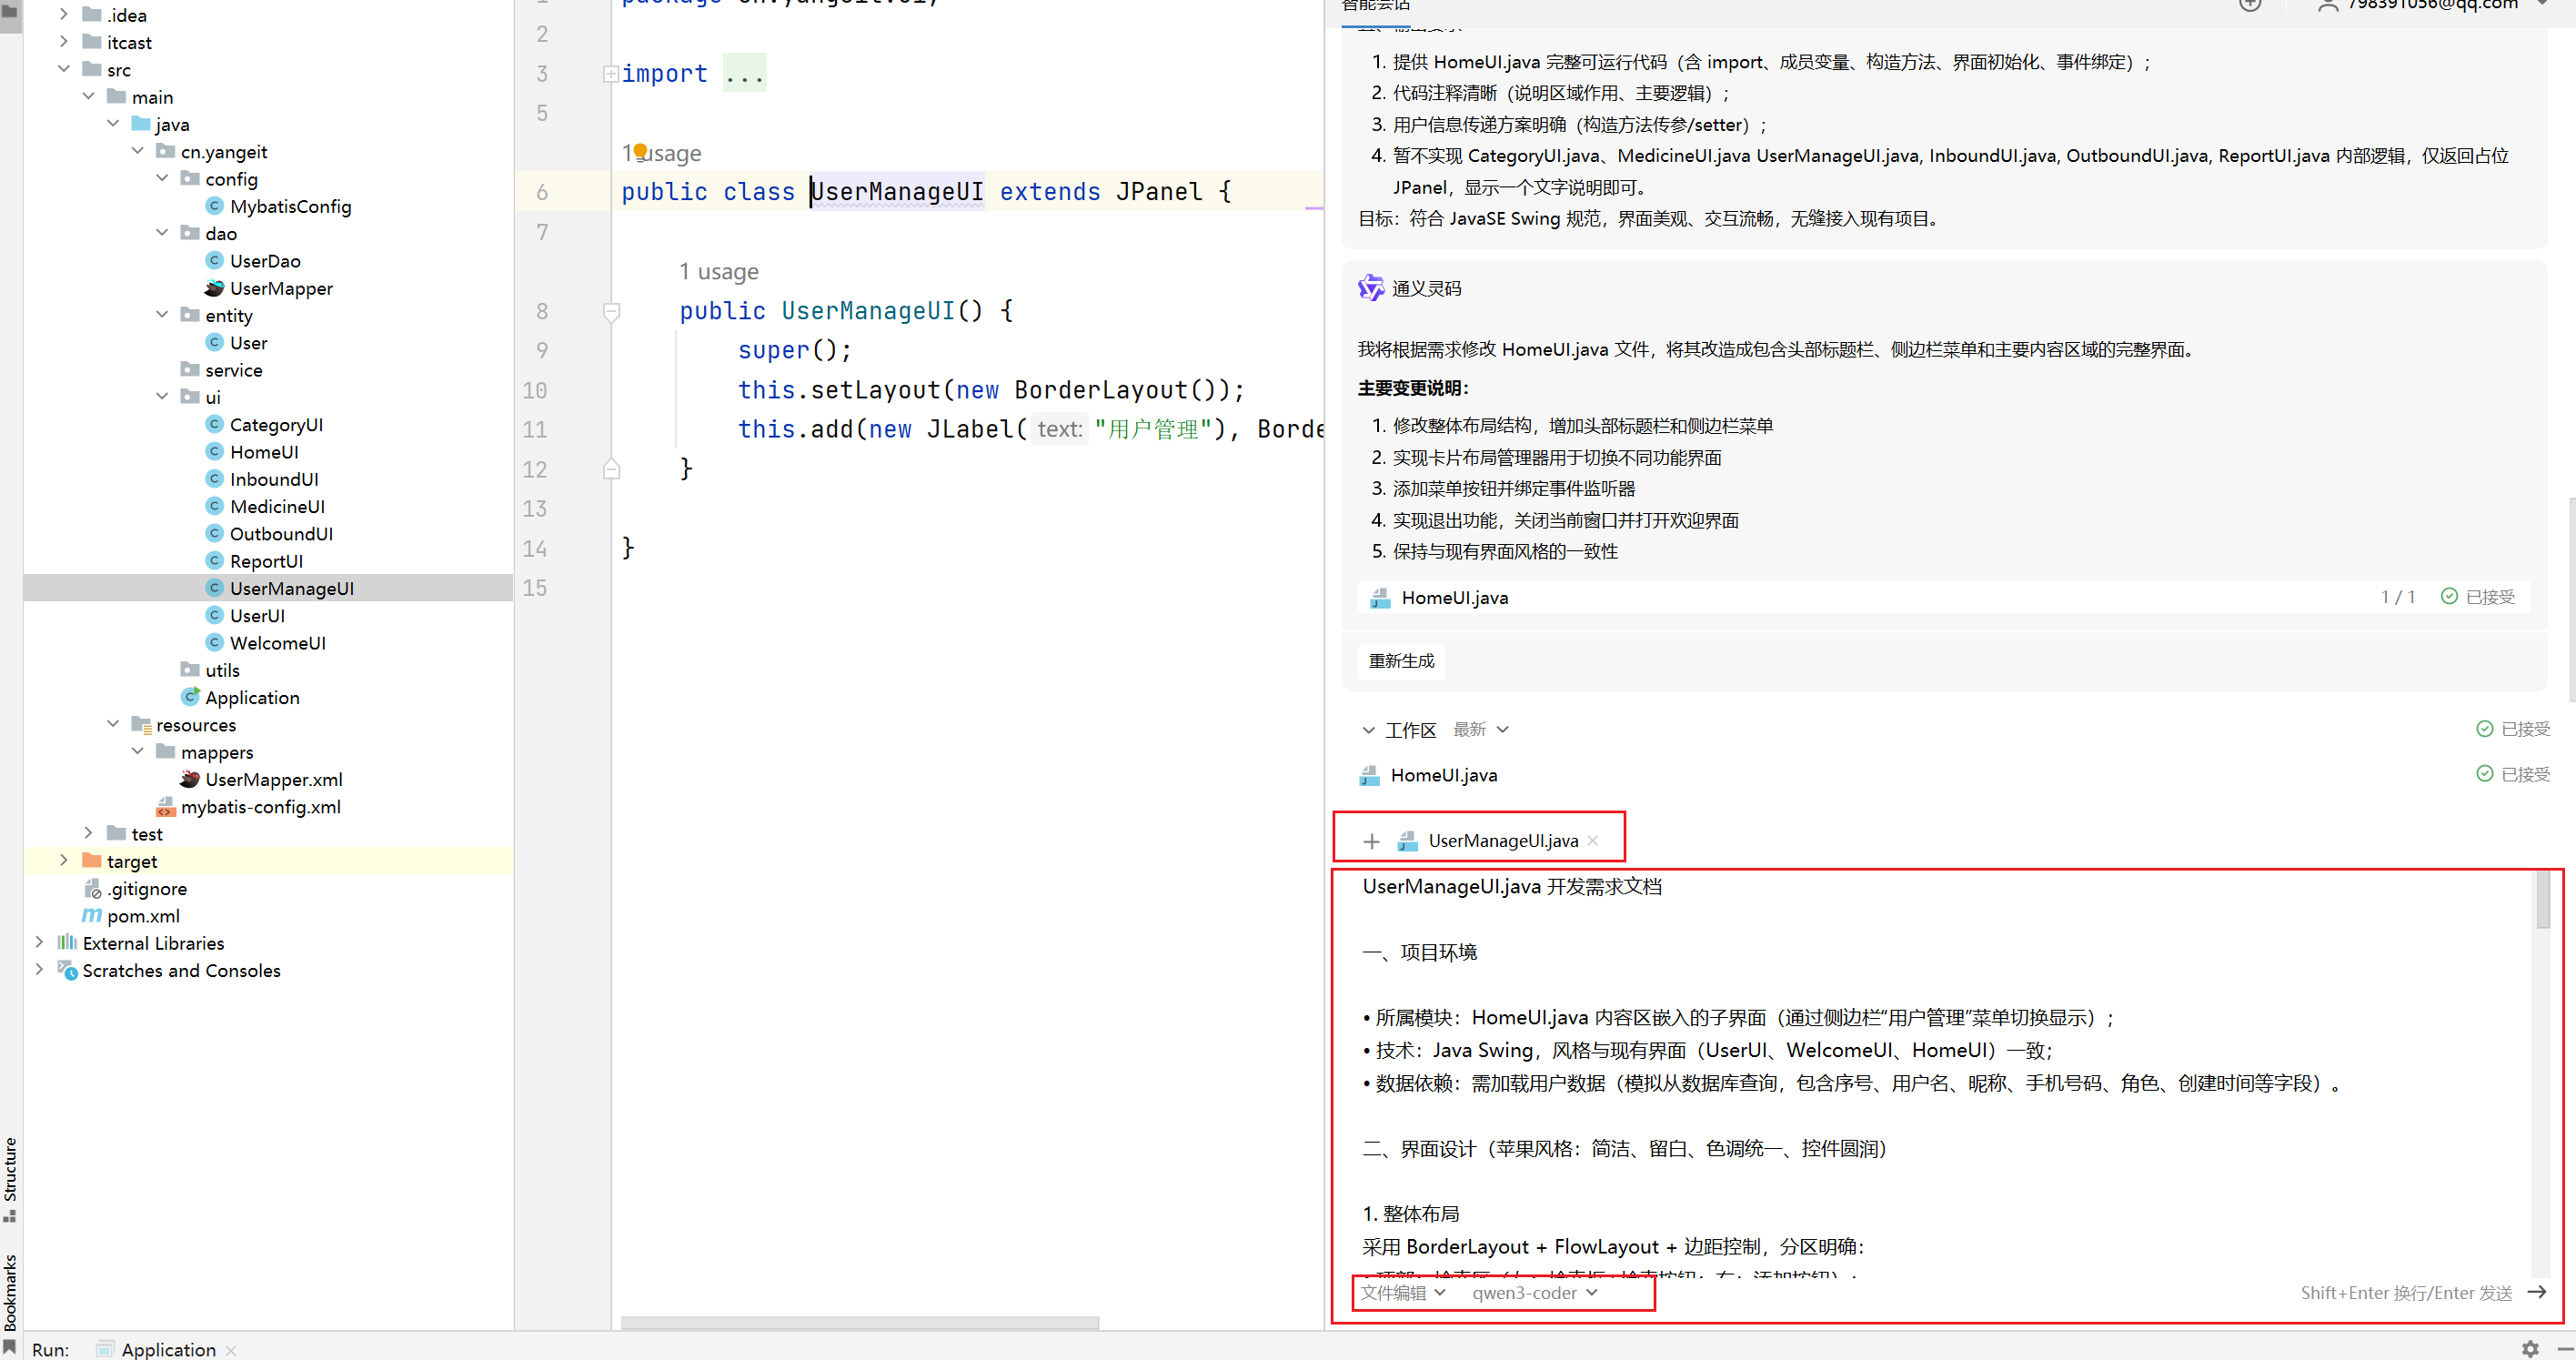This screenshot has width=2576, height=1360.
Task: Open HomeUI.java change entry in chat response
Action: click(x=1454, y=597)
